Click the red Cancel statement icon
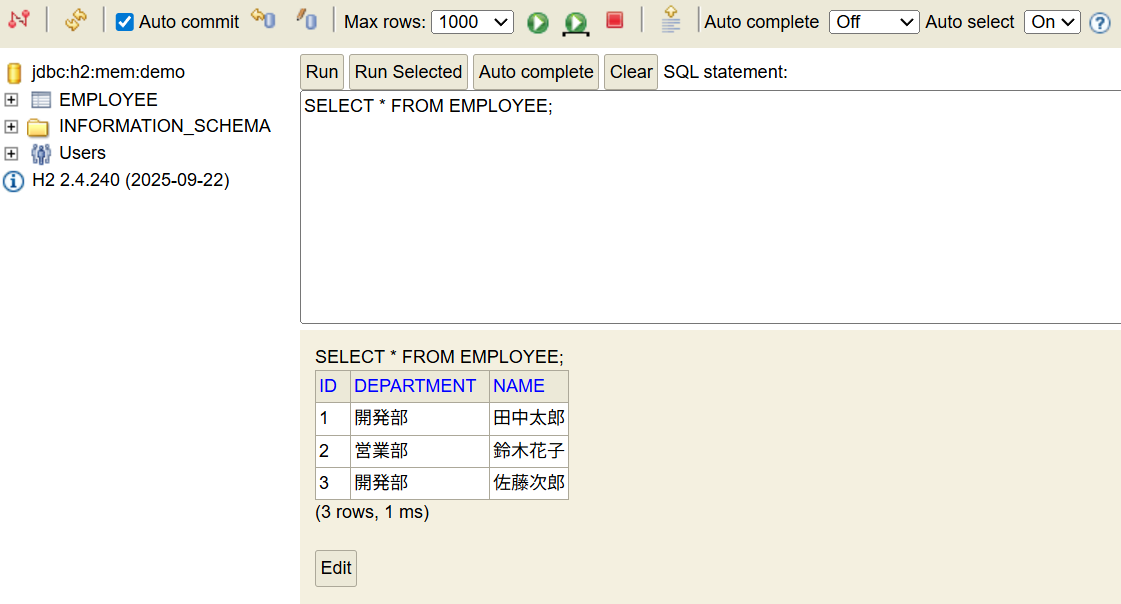This screenshot has height=604, width=1121. tap(614, 20)
